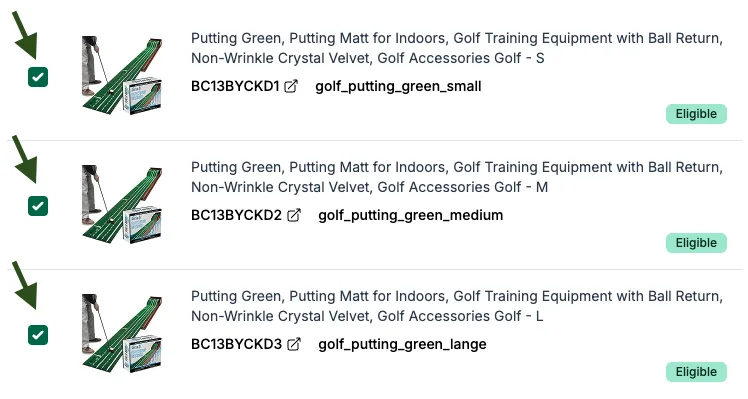Open the Putting Green title ending in L
Image resolution: width=748 pixels, height=399 pixels.
point(457,306)
